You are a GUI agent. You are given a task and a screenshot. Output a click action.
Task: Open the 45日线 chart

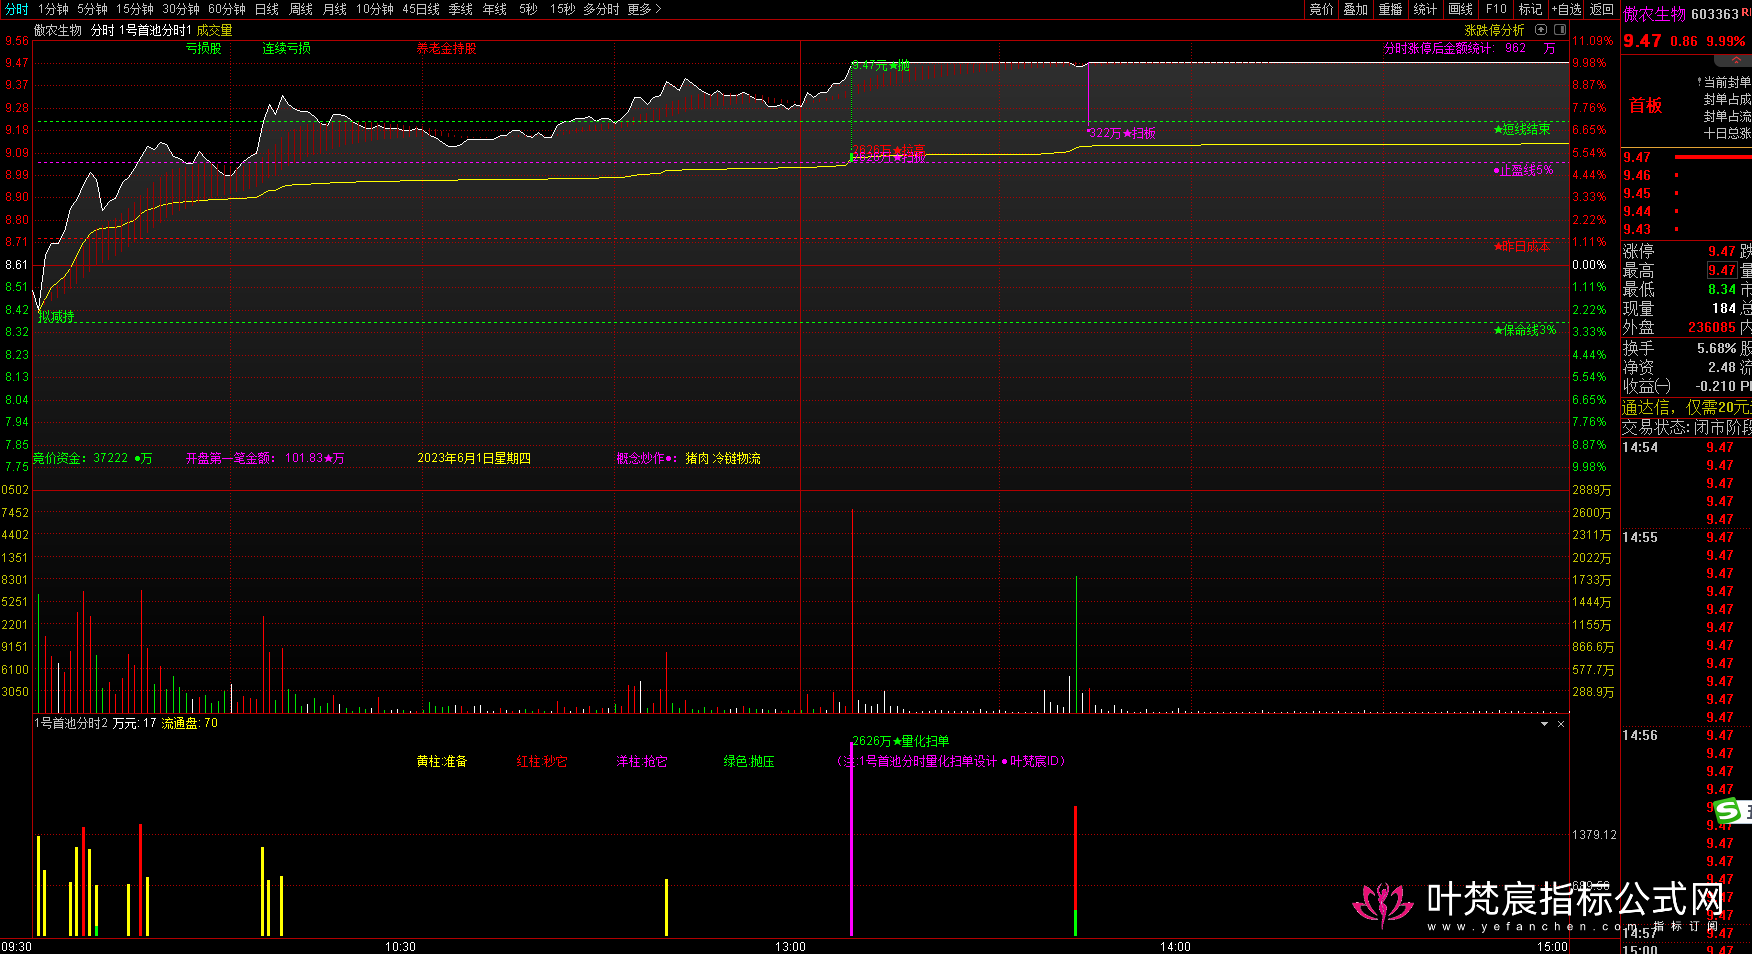coord(421,9)
